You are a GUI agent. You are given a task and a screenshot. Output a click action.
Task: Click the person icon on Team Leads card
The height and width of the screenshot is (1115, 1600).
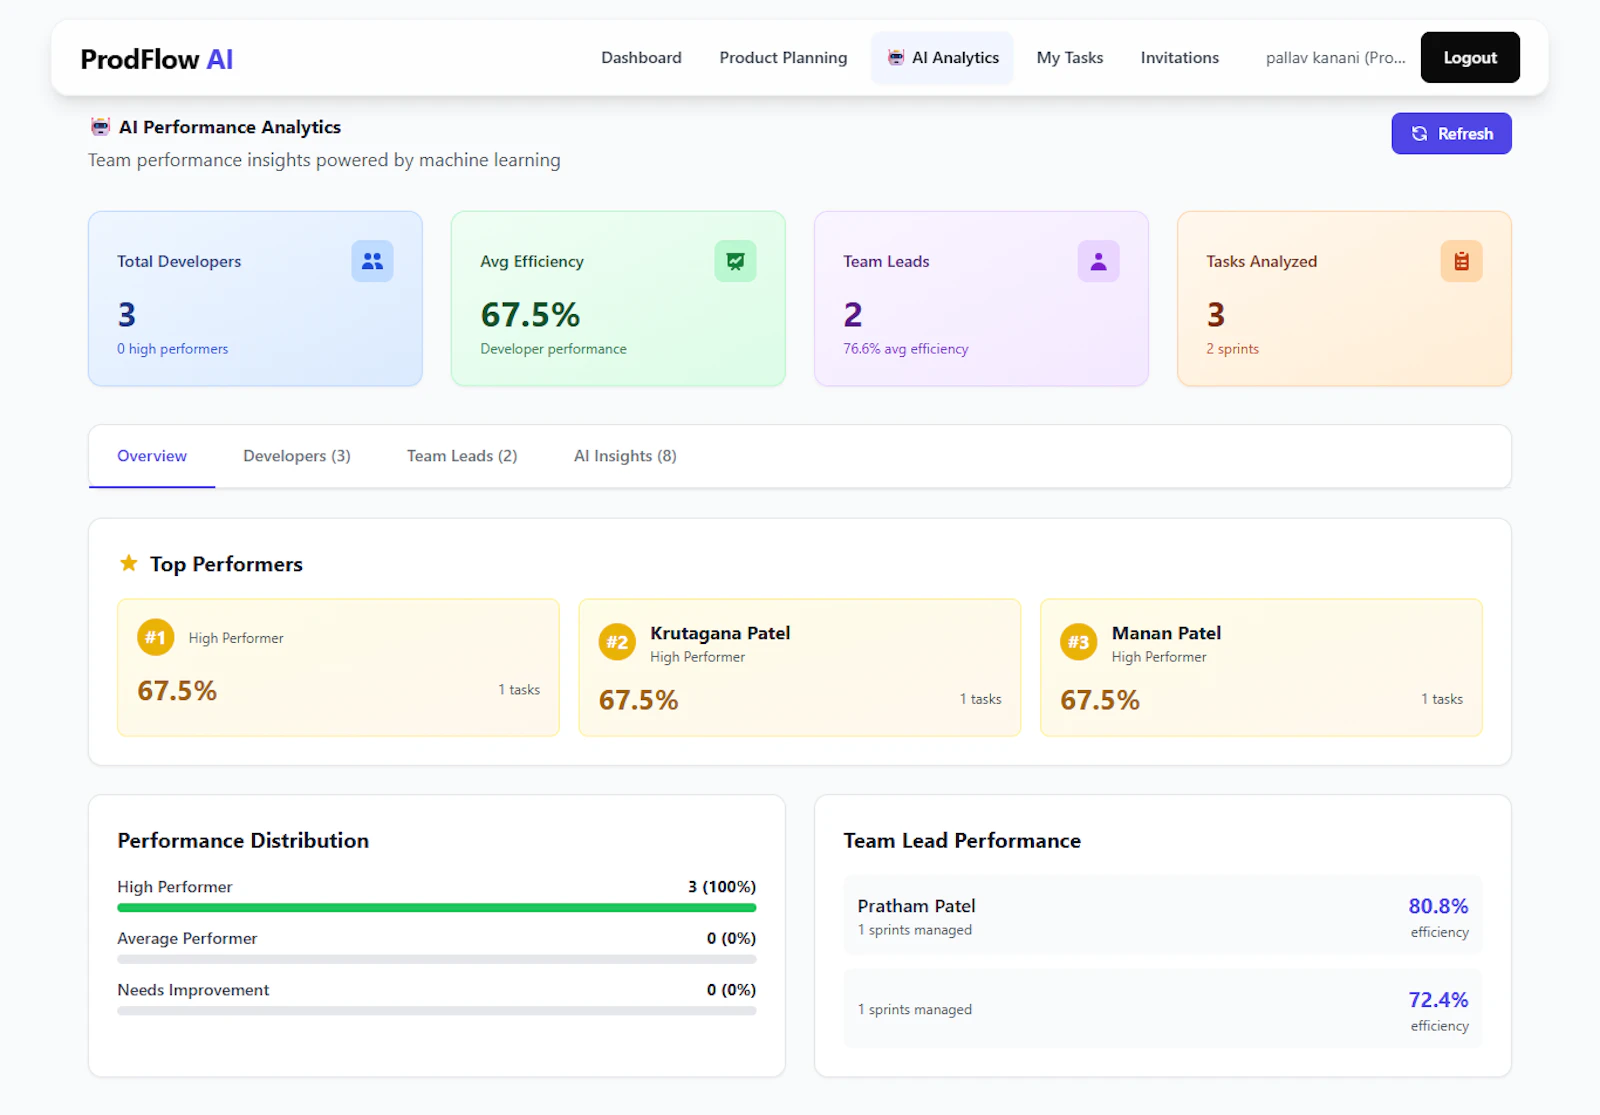pyautogui.click(x=1098, y=261)
